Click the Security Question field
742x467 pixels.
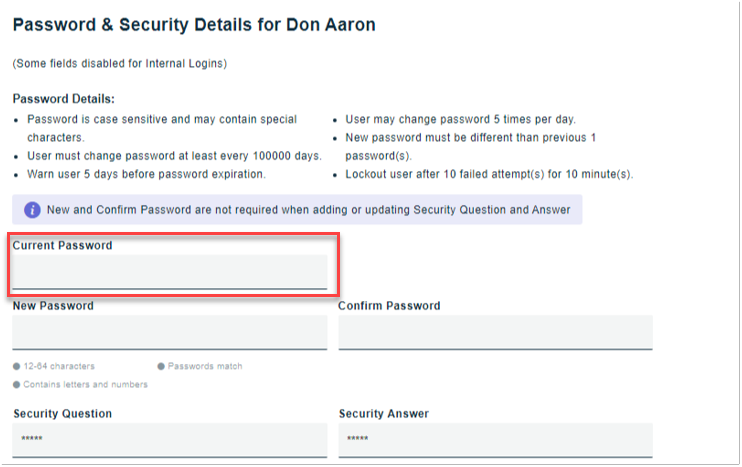(170, 441)
